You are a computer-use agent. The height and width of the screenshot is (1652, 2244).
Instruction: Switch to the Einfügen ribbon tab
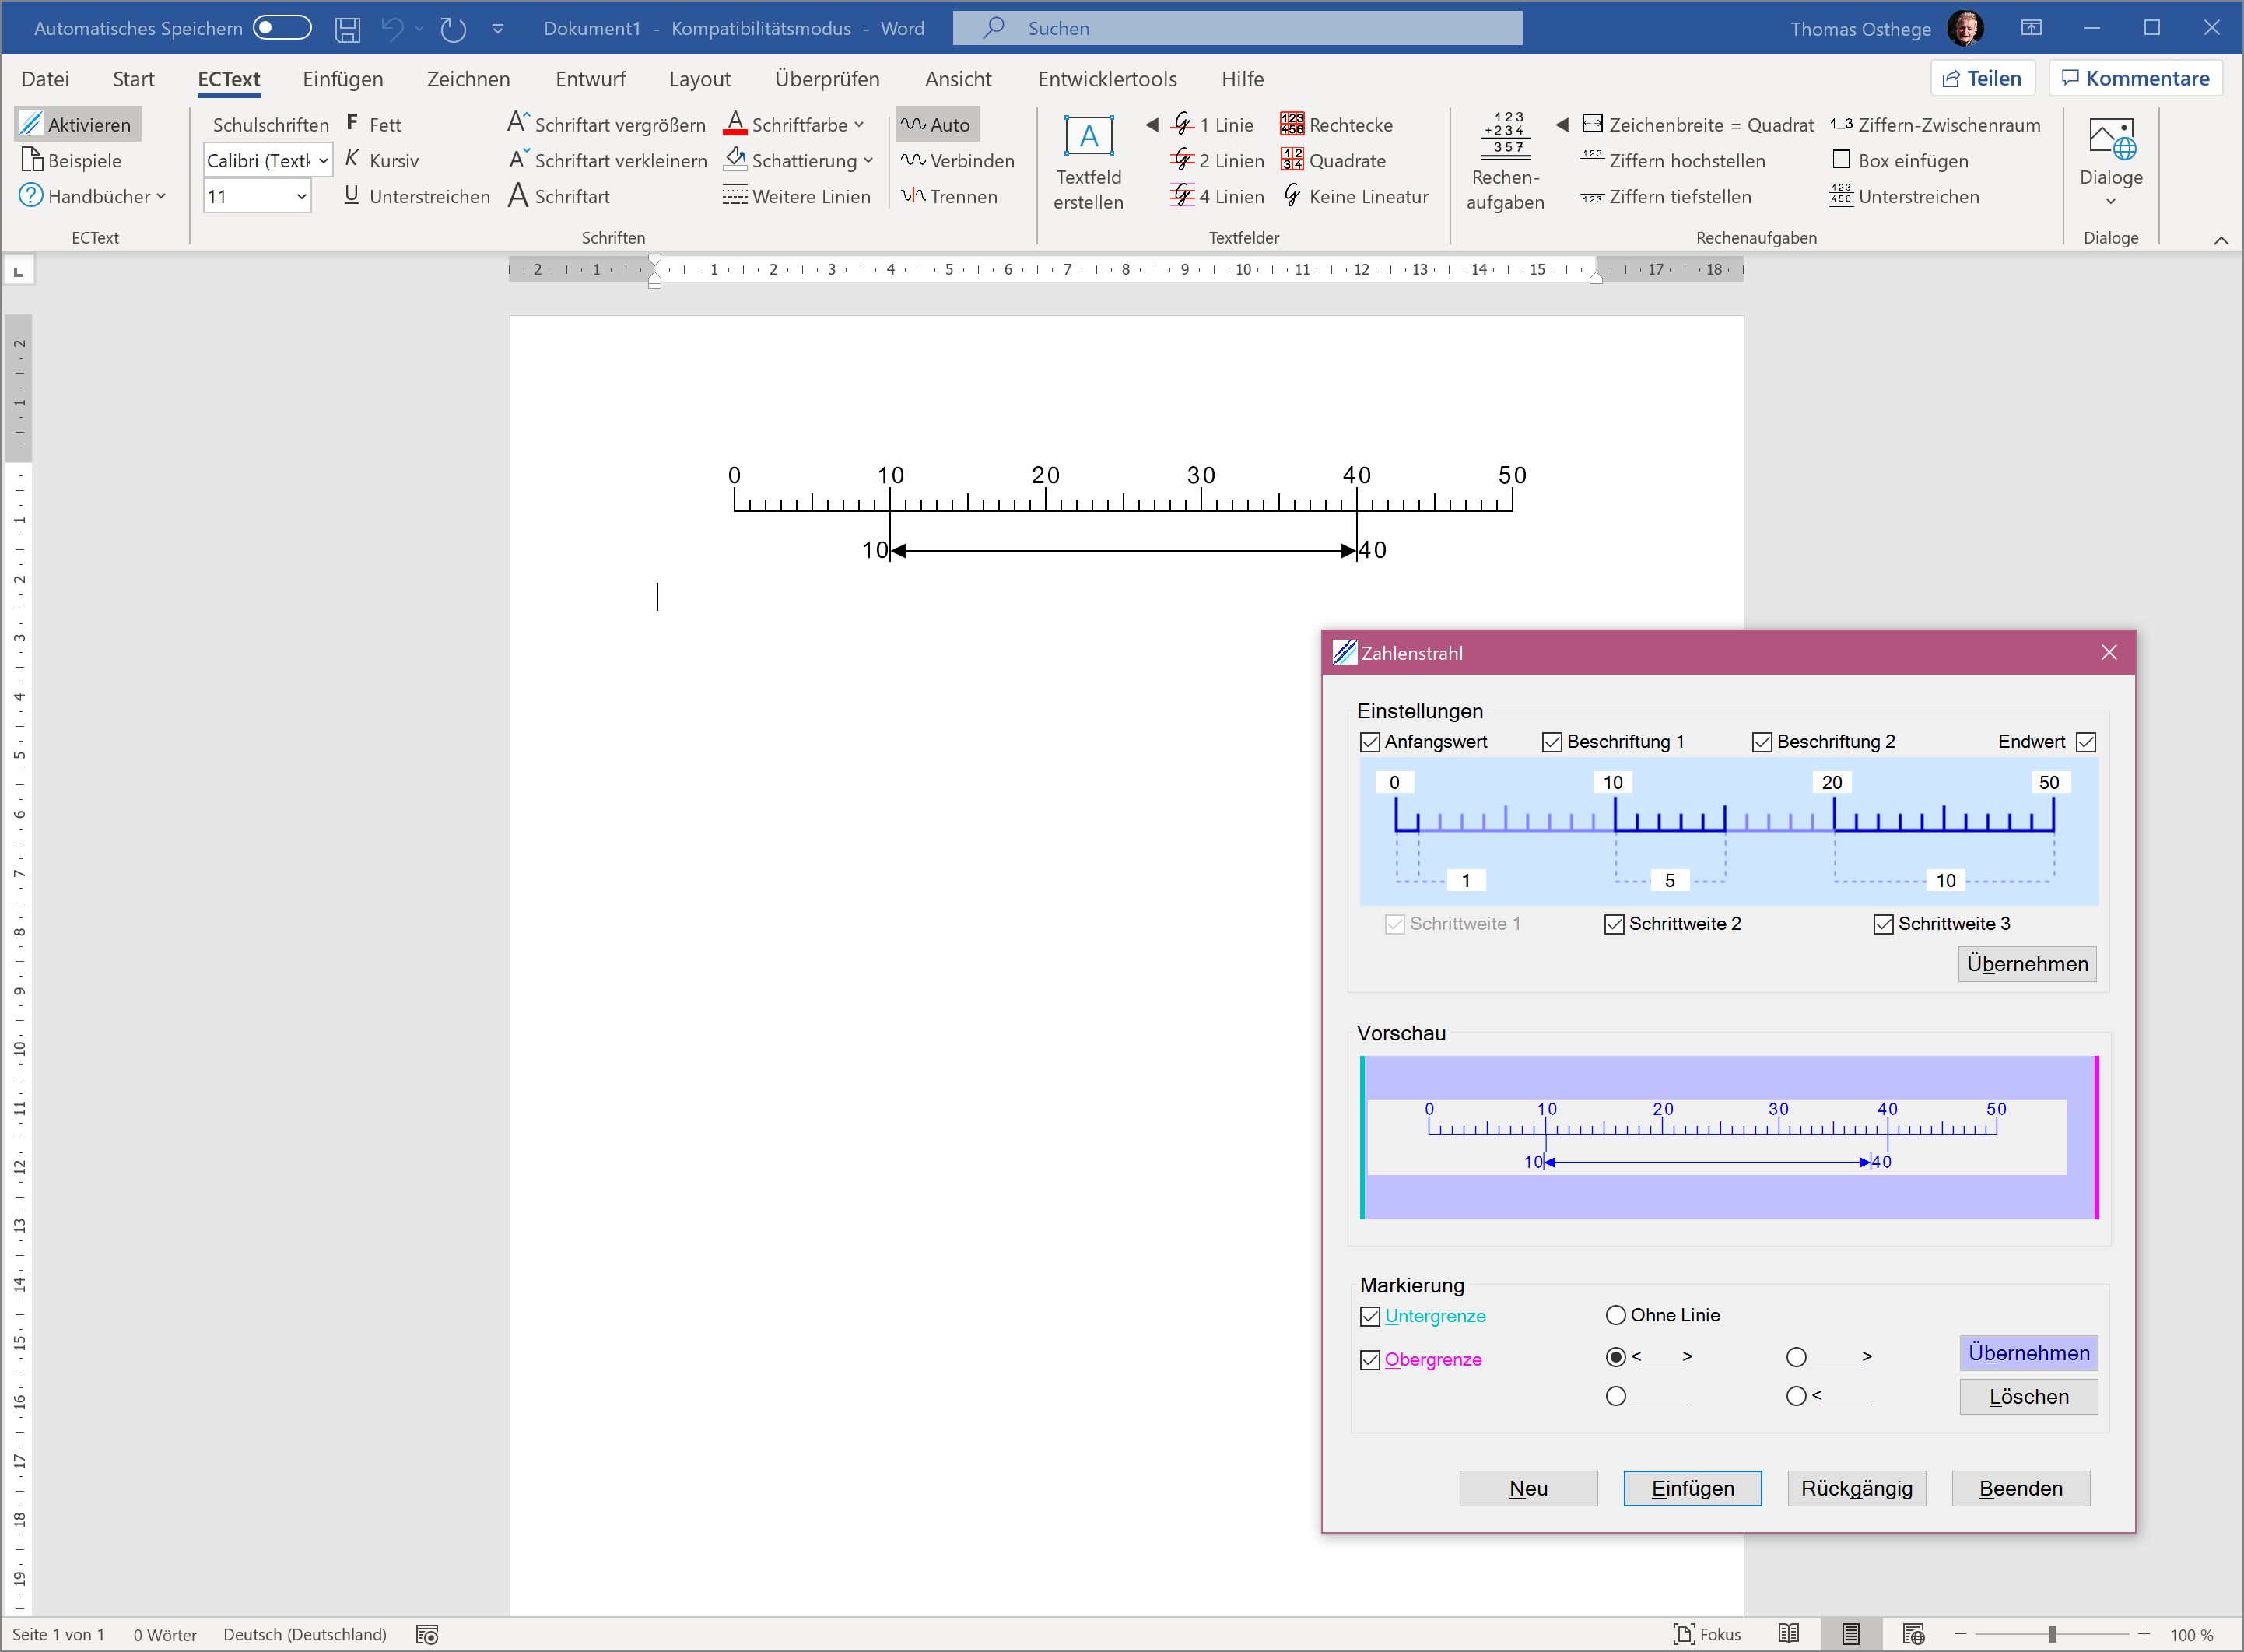point(343,79)
